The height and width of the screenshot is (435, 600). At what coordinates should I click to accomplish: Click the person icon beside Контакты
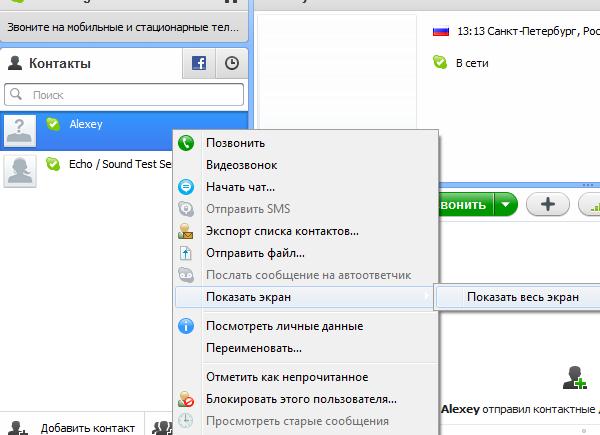15,63
